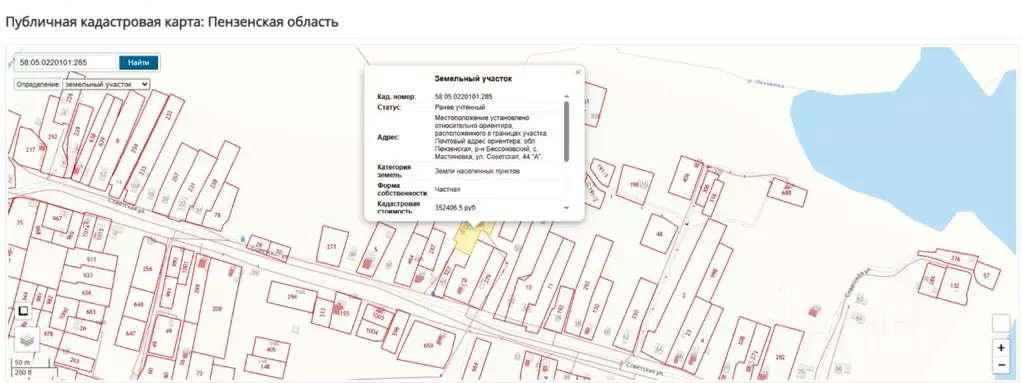Viewport: 1023px width, 383px height.
Task: Click the cadastral number 58:05:0220101:285 value
Action: click(463, 97)
